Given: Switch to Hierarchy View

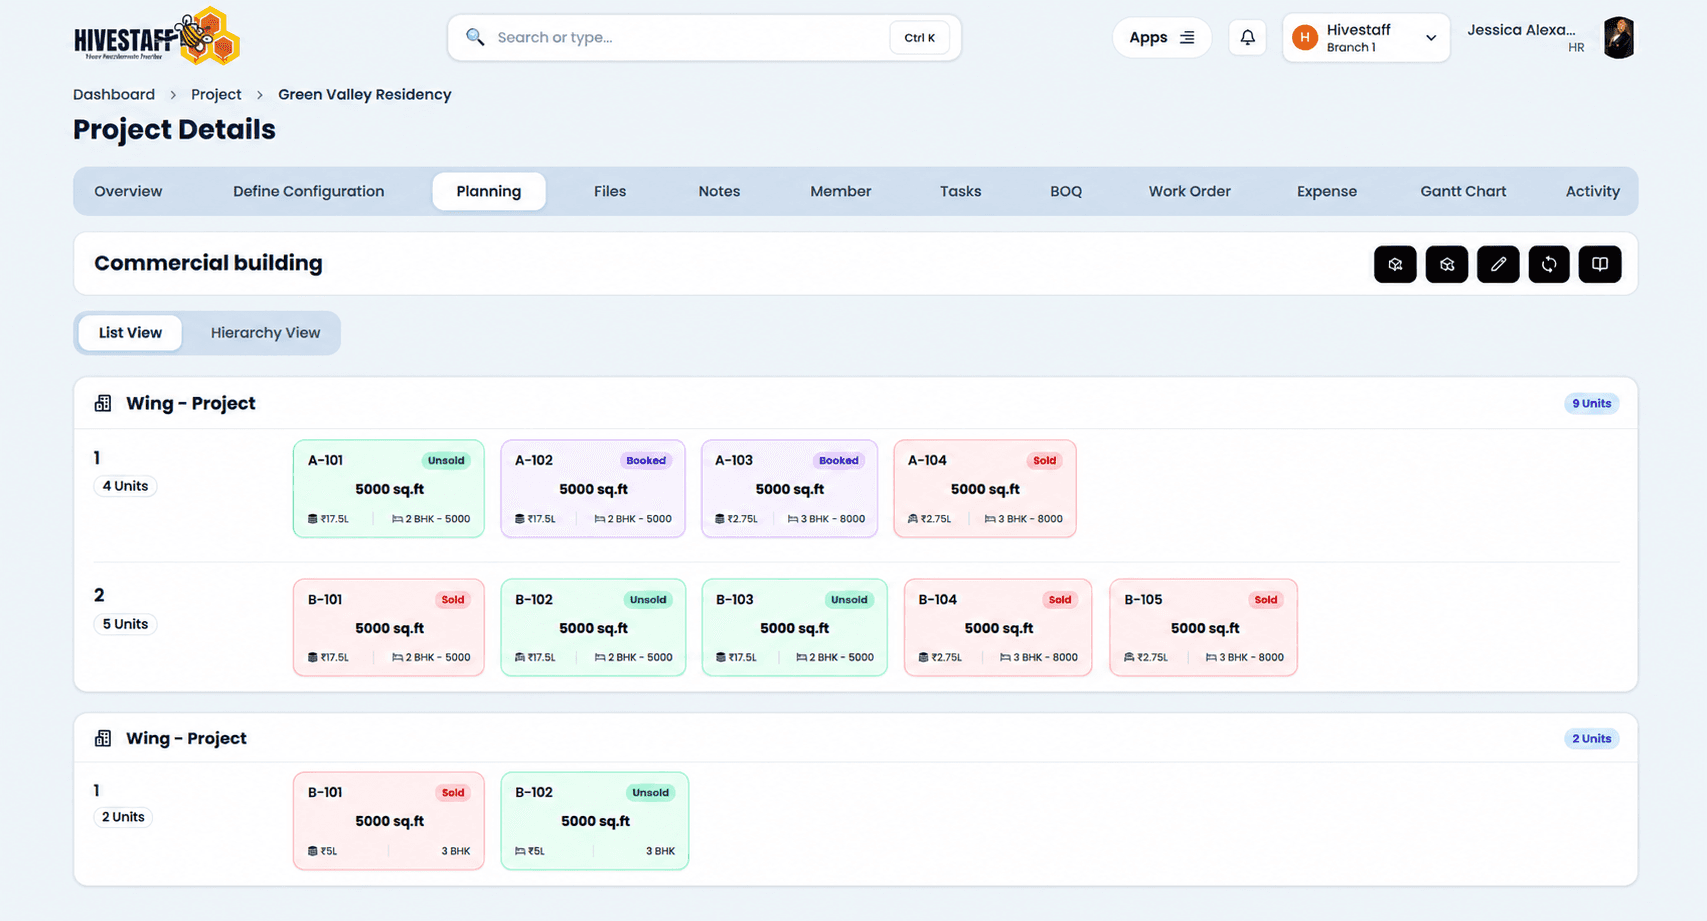Looking at the screenshot, I should (x=265, y=333).
